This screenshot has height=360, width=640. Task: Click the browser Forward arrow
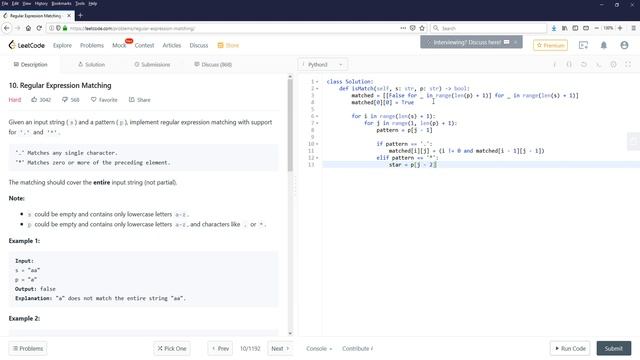[17, 28]
